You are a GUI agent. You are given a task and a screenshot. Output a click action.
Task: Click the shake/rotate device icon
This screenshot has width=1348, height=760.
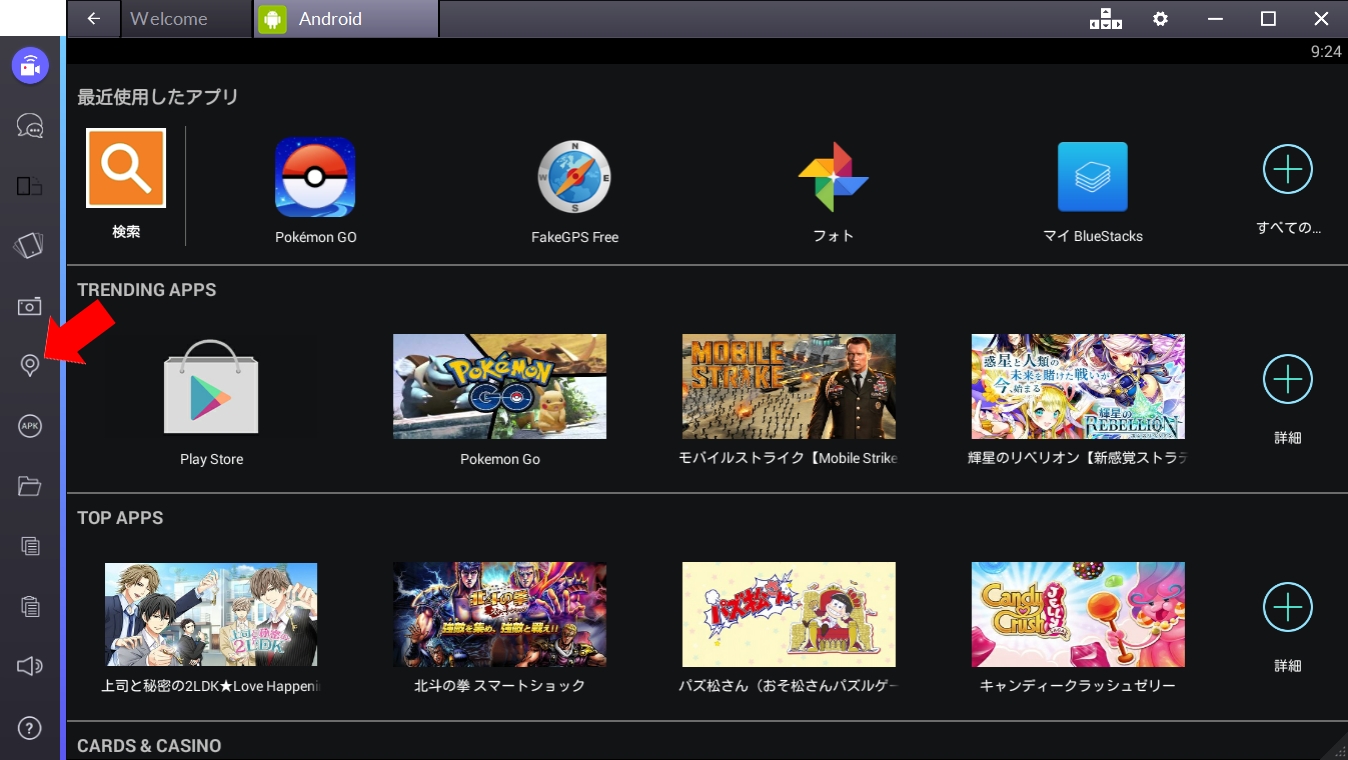[30, 246]
